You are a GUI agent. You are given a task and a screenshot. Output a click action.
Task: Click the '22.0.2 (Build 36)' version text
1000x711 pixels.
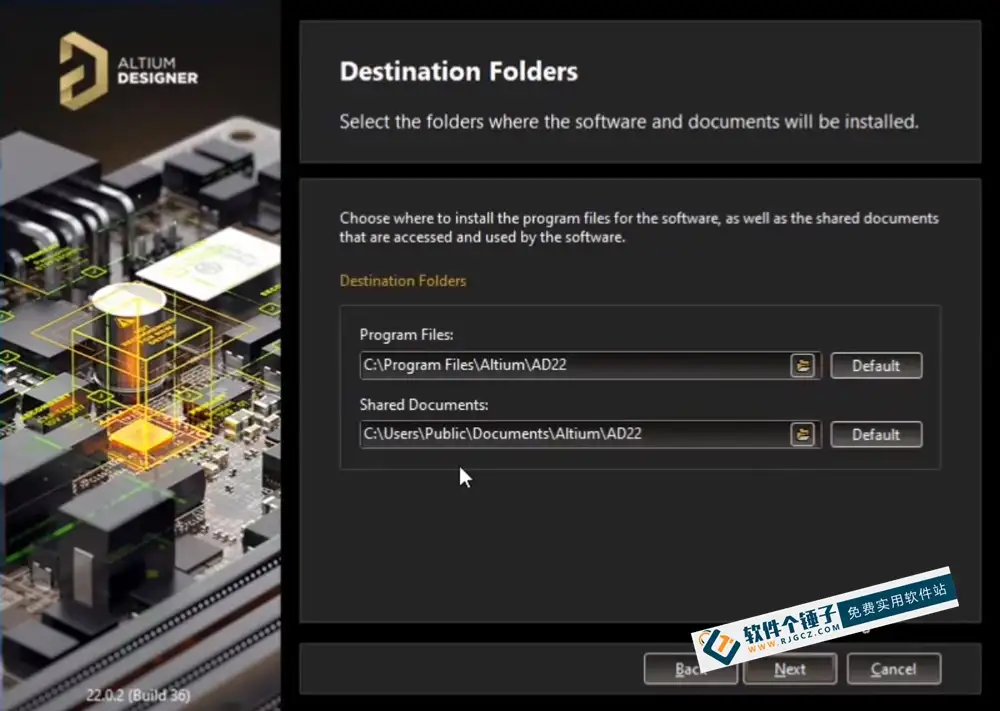pyautogui.click(x=138, y=695)
